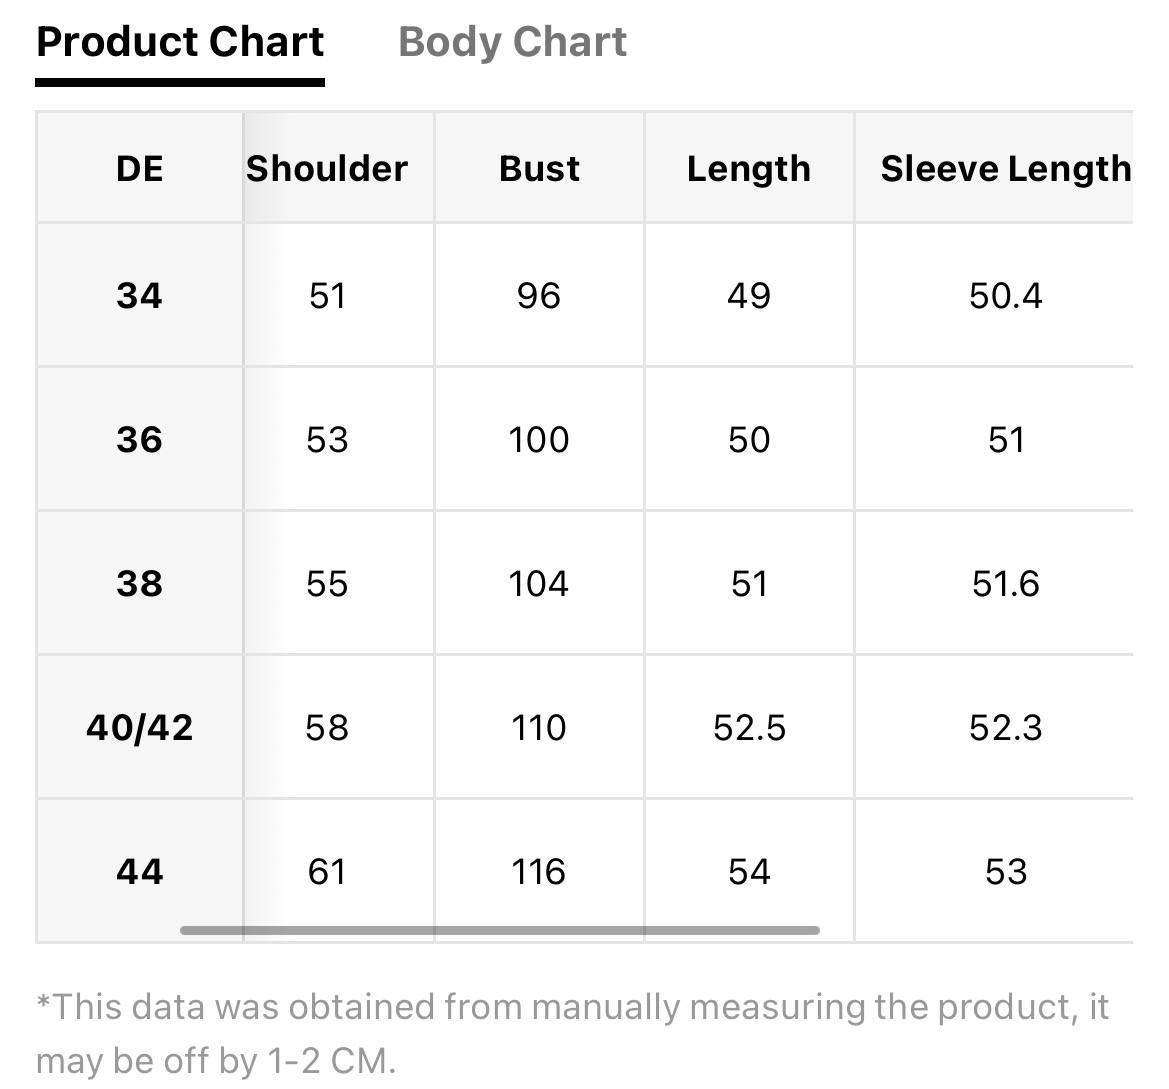
Task: Click the Shoulder column header
Action: click(327, 168)
